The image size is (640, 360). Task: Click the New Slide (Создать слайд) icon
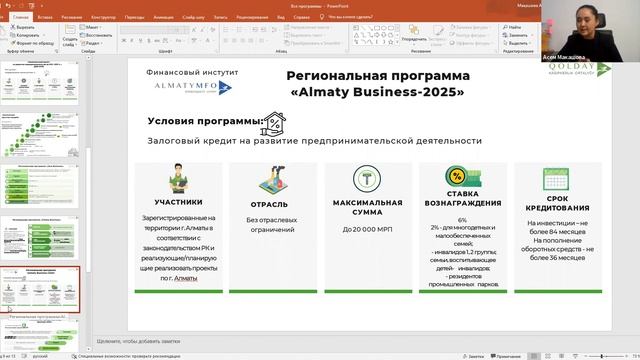tap(70, 29)
